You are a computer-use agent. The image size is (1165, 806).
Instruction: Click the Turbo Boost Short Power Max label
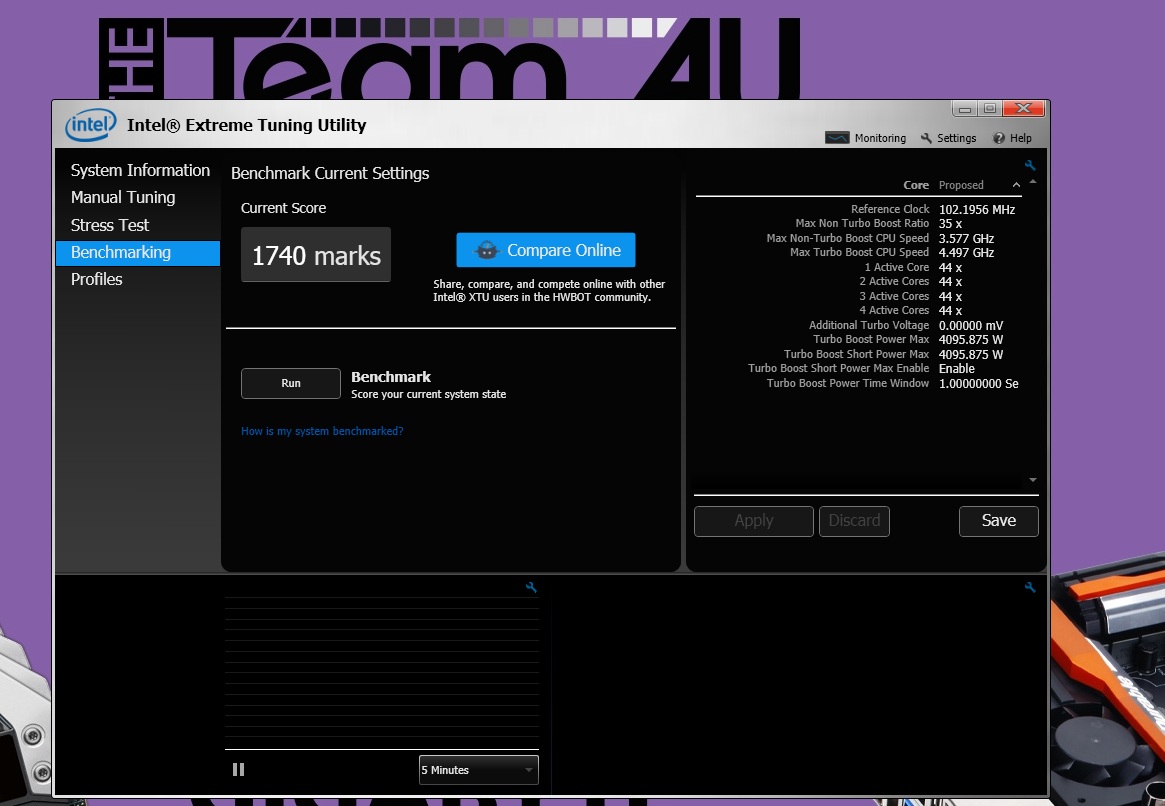coord(856,354)
